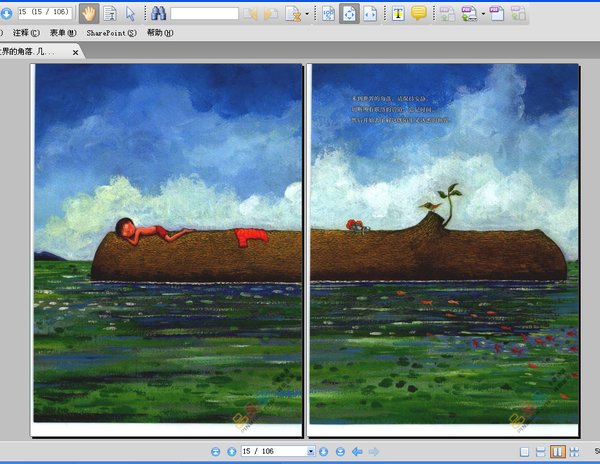The width and height of the screenshot is (600, 464).
Task: Click the PDF document page icon
Action: pos(497,14)
